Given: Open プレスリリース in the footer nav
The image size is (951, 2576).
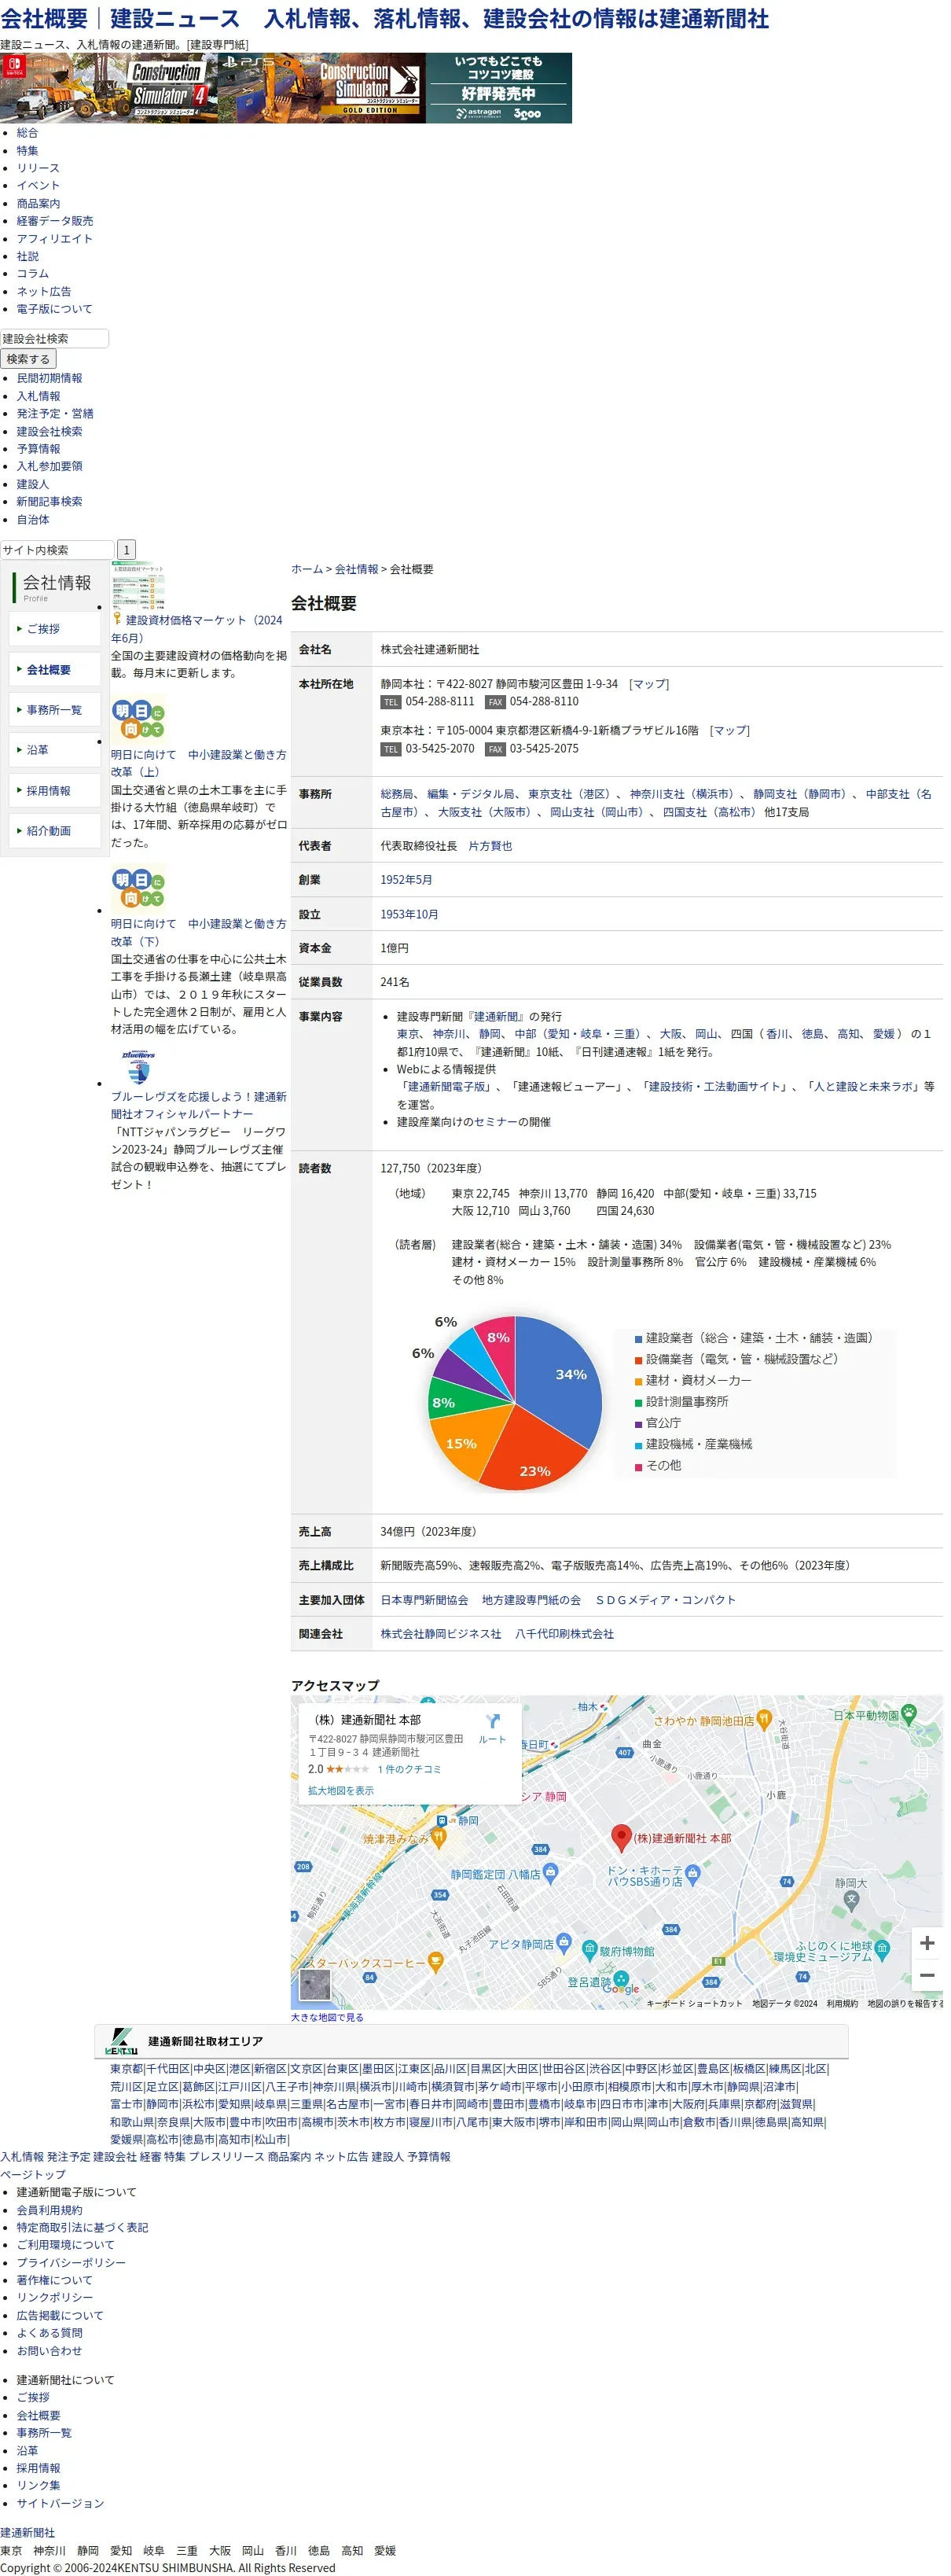Looking at the screenshot, I should pyautogui.click(x=226, y=2157).
